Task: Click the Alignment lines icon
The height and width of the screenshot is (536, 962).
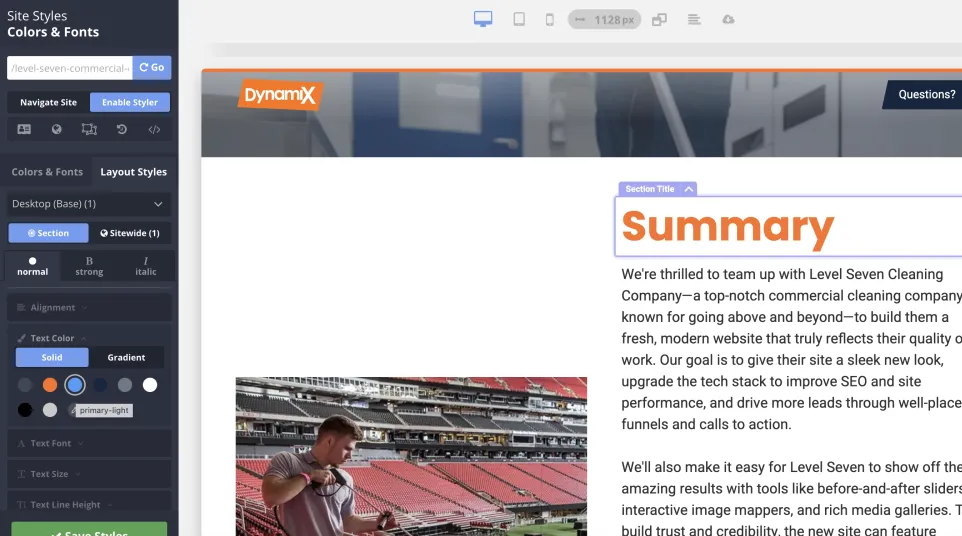Action: click(x=21, y=307)
